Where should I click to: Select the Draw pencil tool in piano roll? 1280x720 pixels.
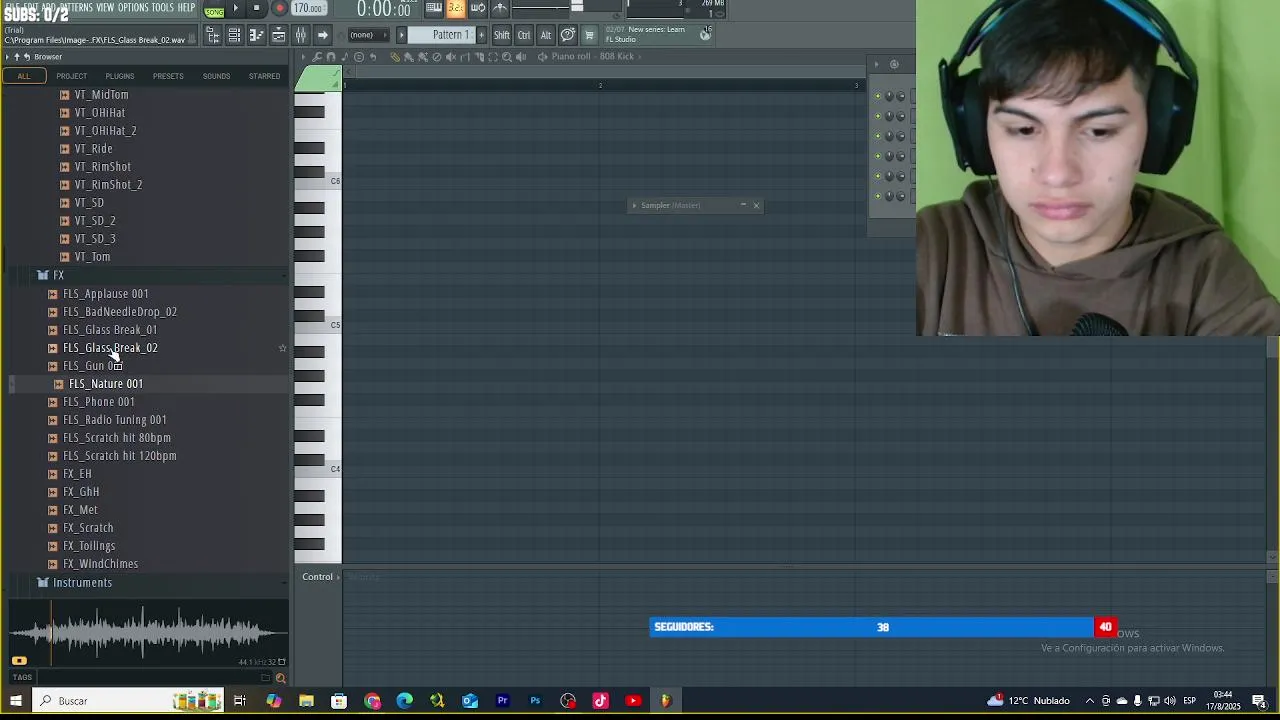(395, 57)
